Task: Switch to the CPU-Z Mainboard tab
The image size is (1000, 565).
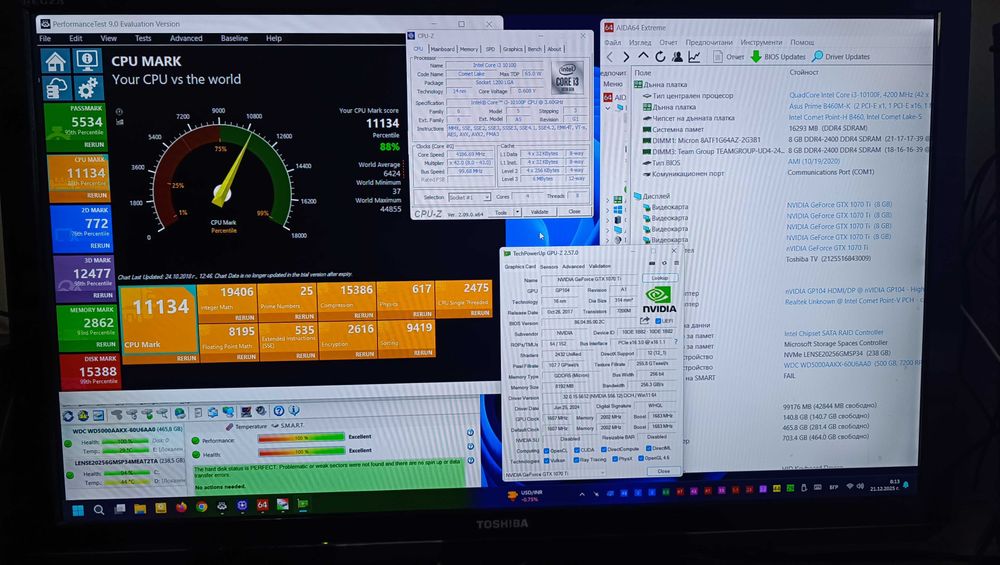Action: coord(443,49)
